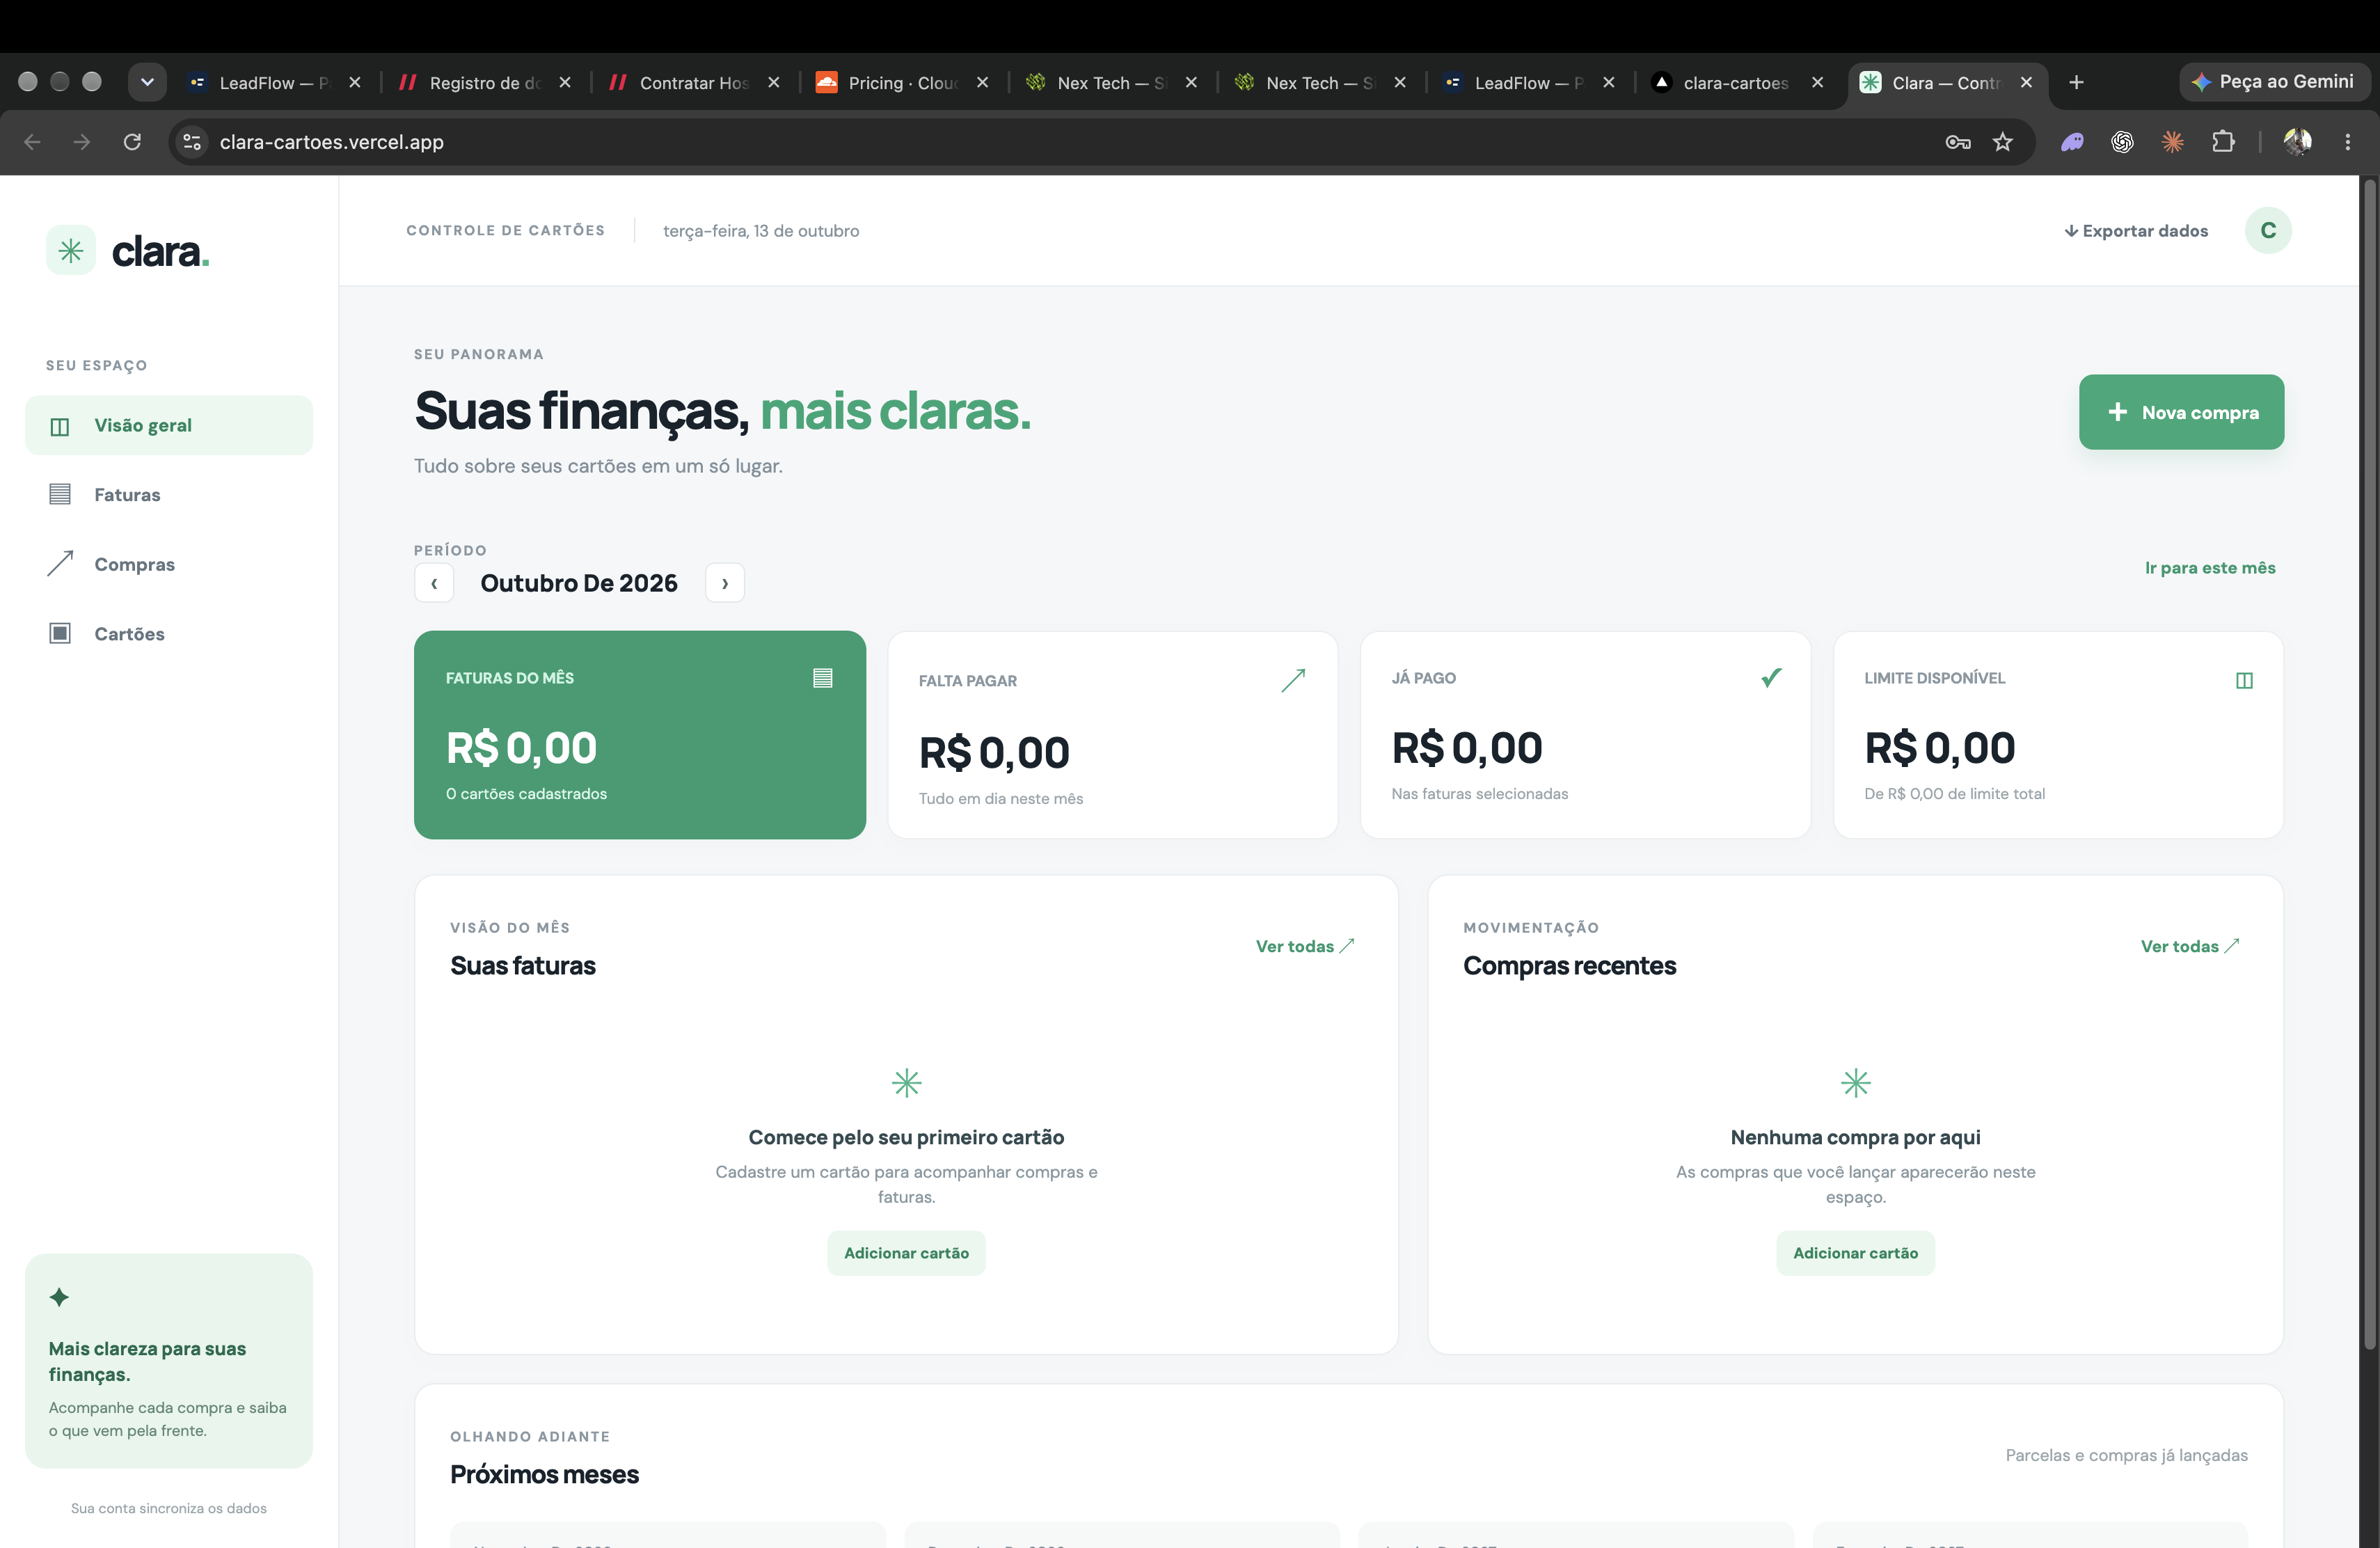Click the address bar URL field
Viewport: 2380px width, 1548px height.
(1070, 142)
